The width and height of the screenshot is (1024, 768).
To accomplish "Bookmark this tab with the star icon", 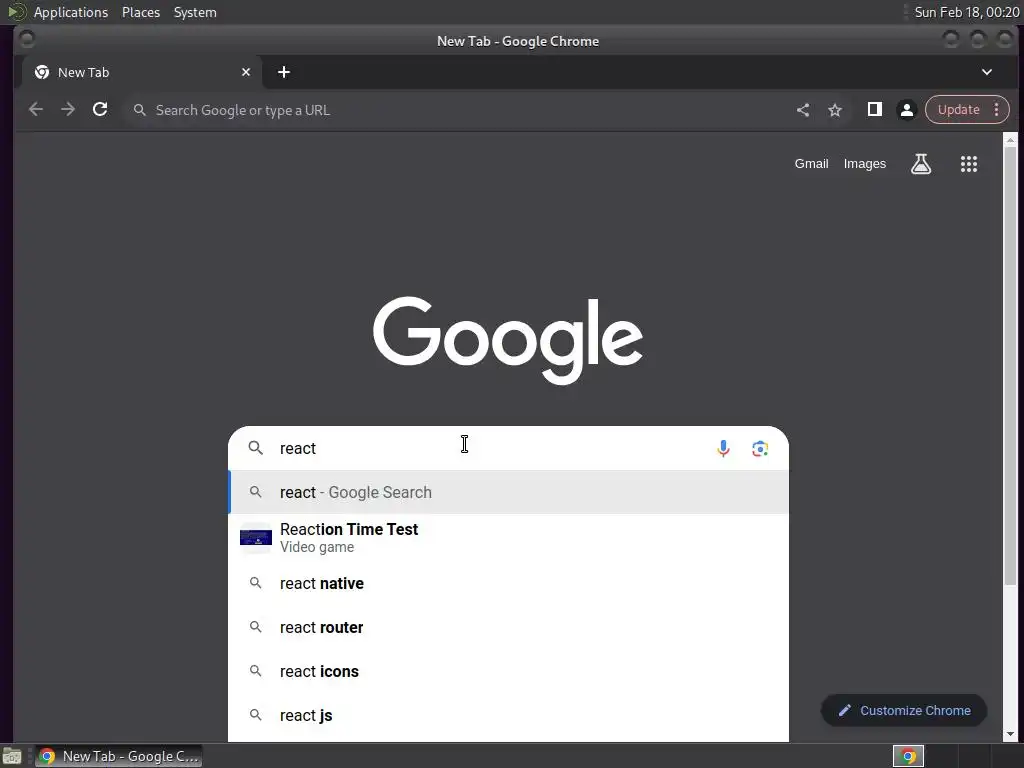I will 835,110.
